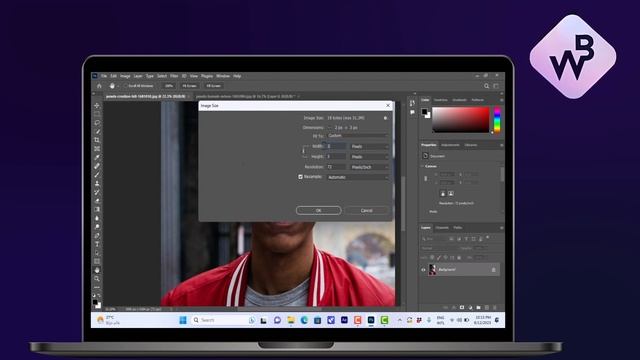The height and width of the screenshot is (360, 640).
Task: Select the Eraser tool
Action: click(97, 200)
